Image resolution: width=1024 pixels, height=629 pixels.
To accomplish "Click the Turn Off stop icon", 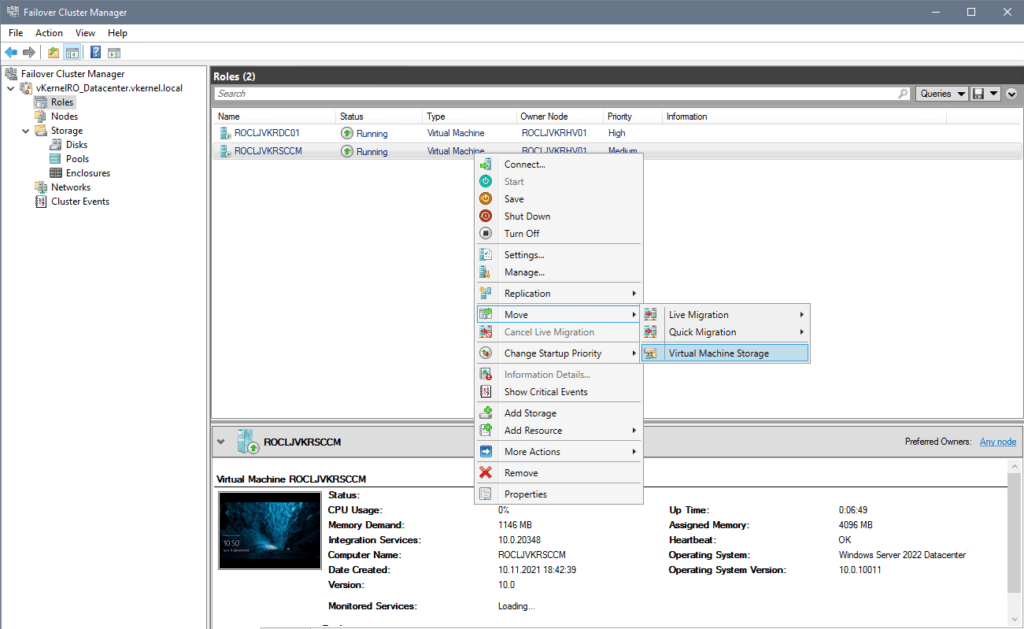I will [485, 233].
